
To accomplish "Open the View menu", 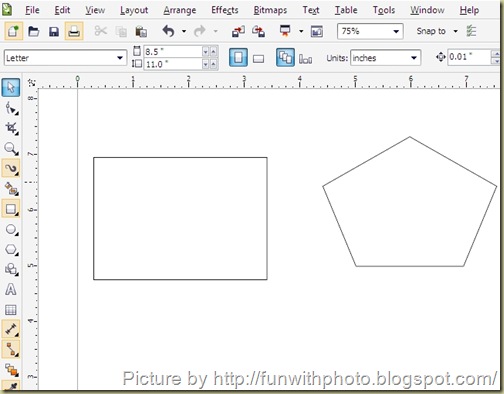I will coord(95,10).
